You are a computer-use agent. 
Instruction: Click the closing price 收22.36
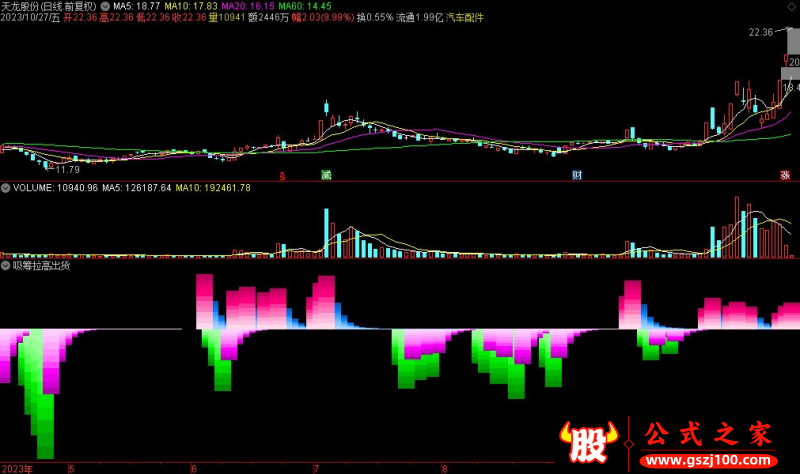189,18
